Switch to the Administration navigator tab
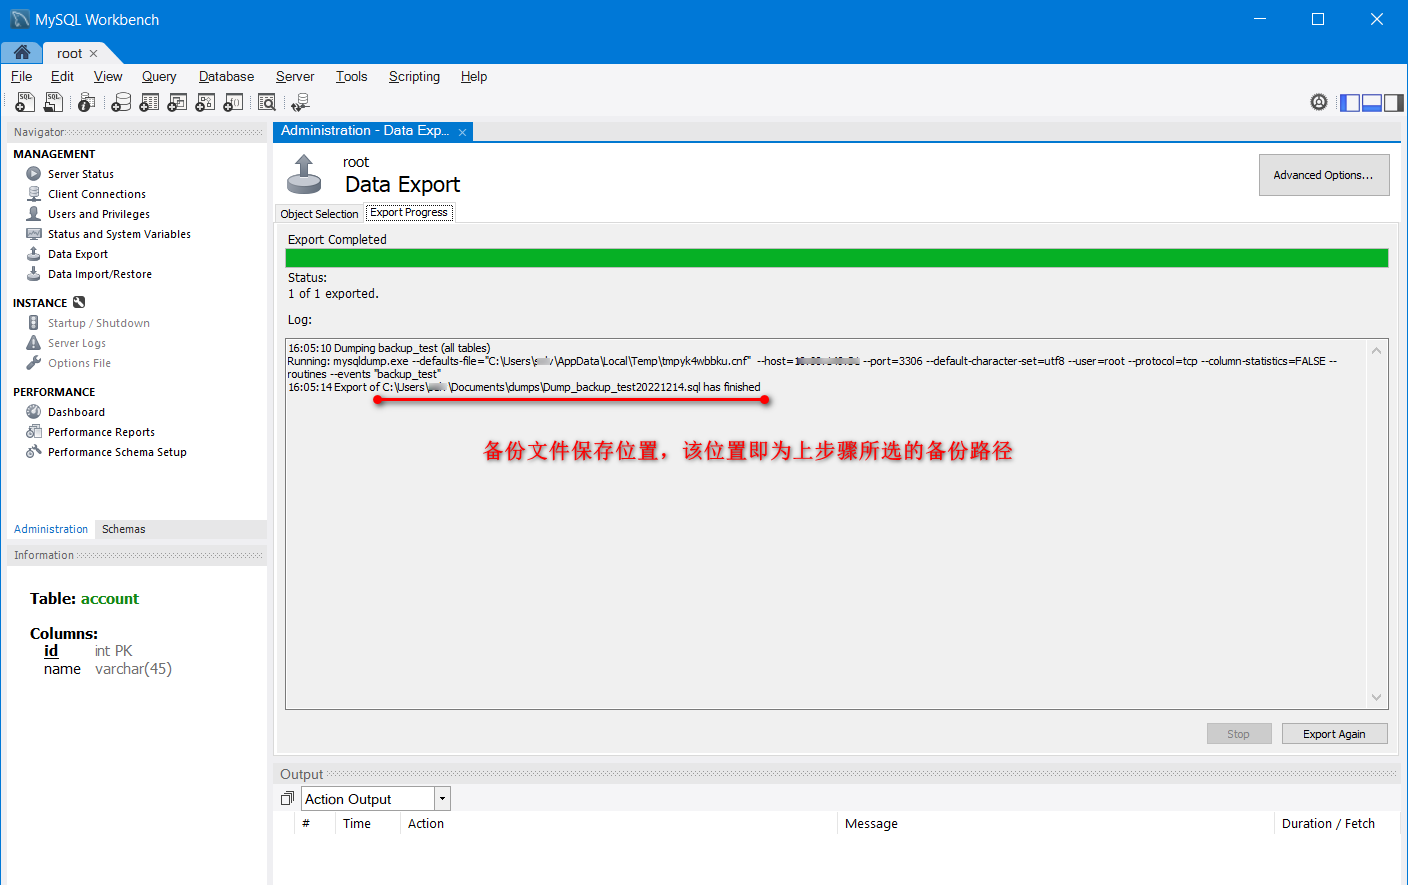1408x885 pixels. coord(51,529)
